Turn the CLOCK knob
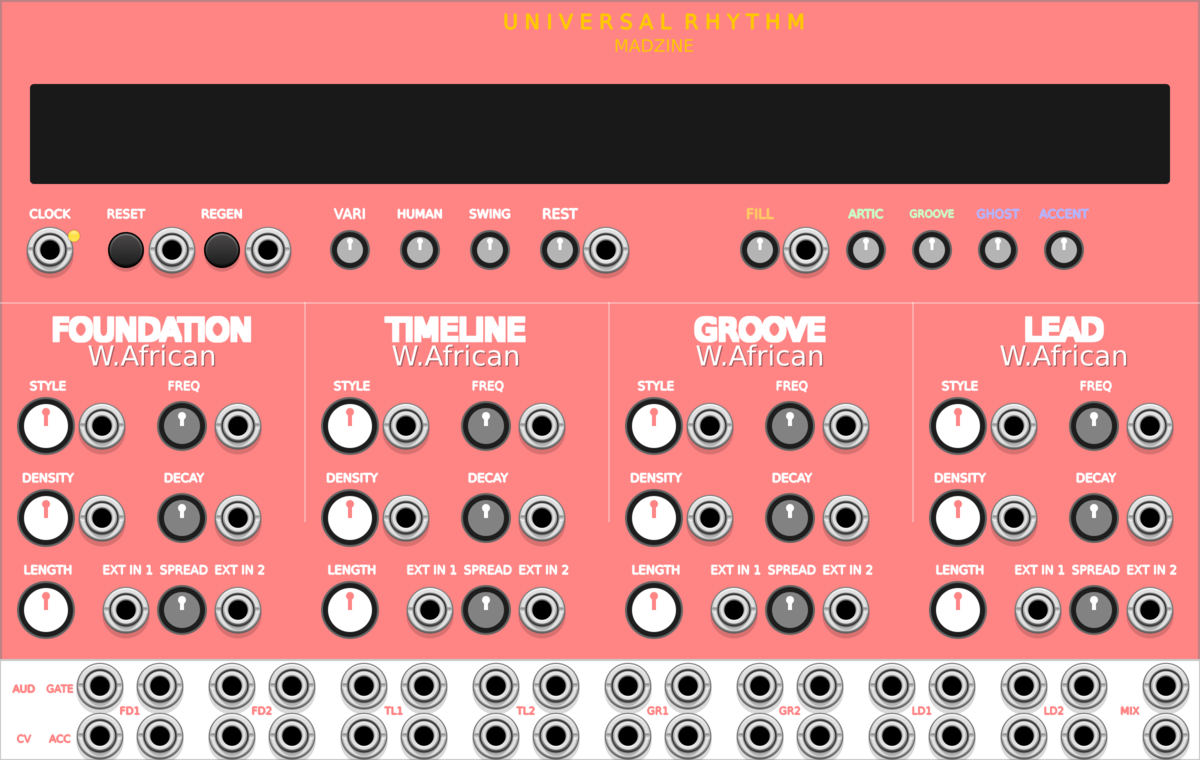This screenshot has width=1200, height=760. 50,250
